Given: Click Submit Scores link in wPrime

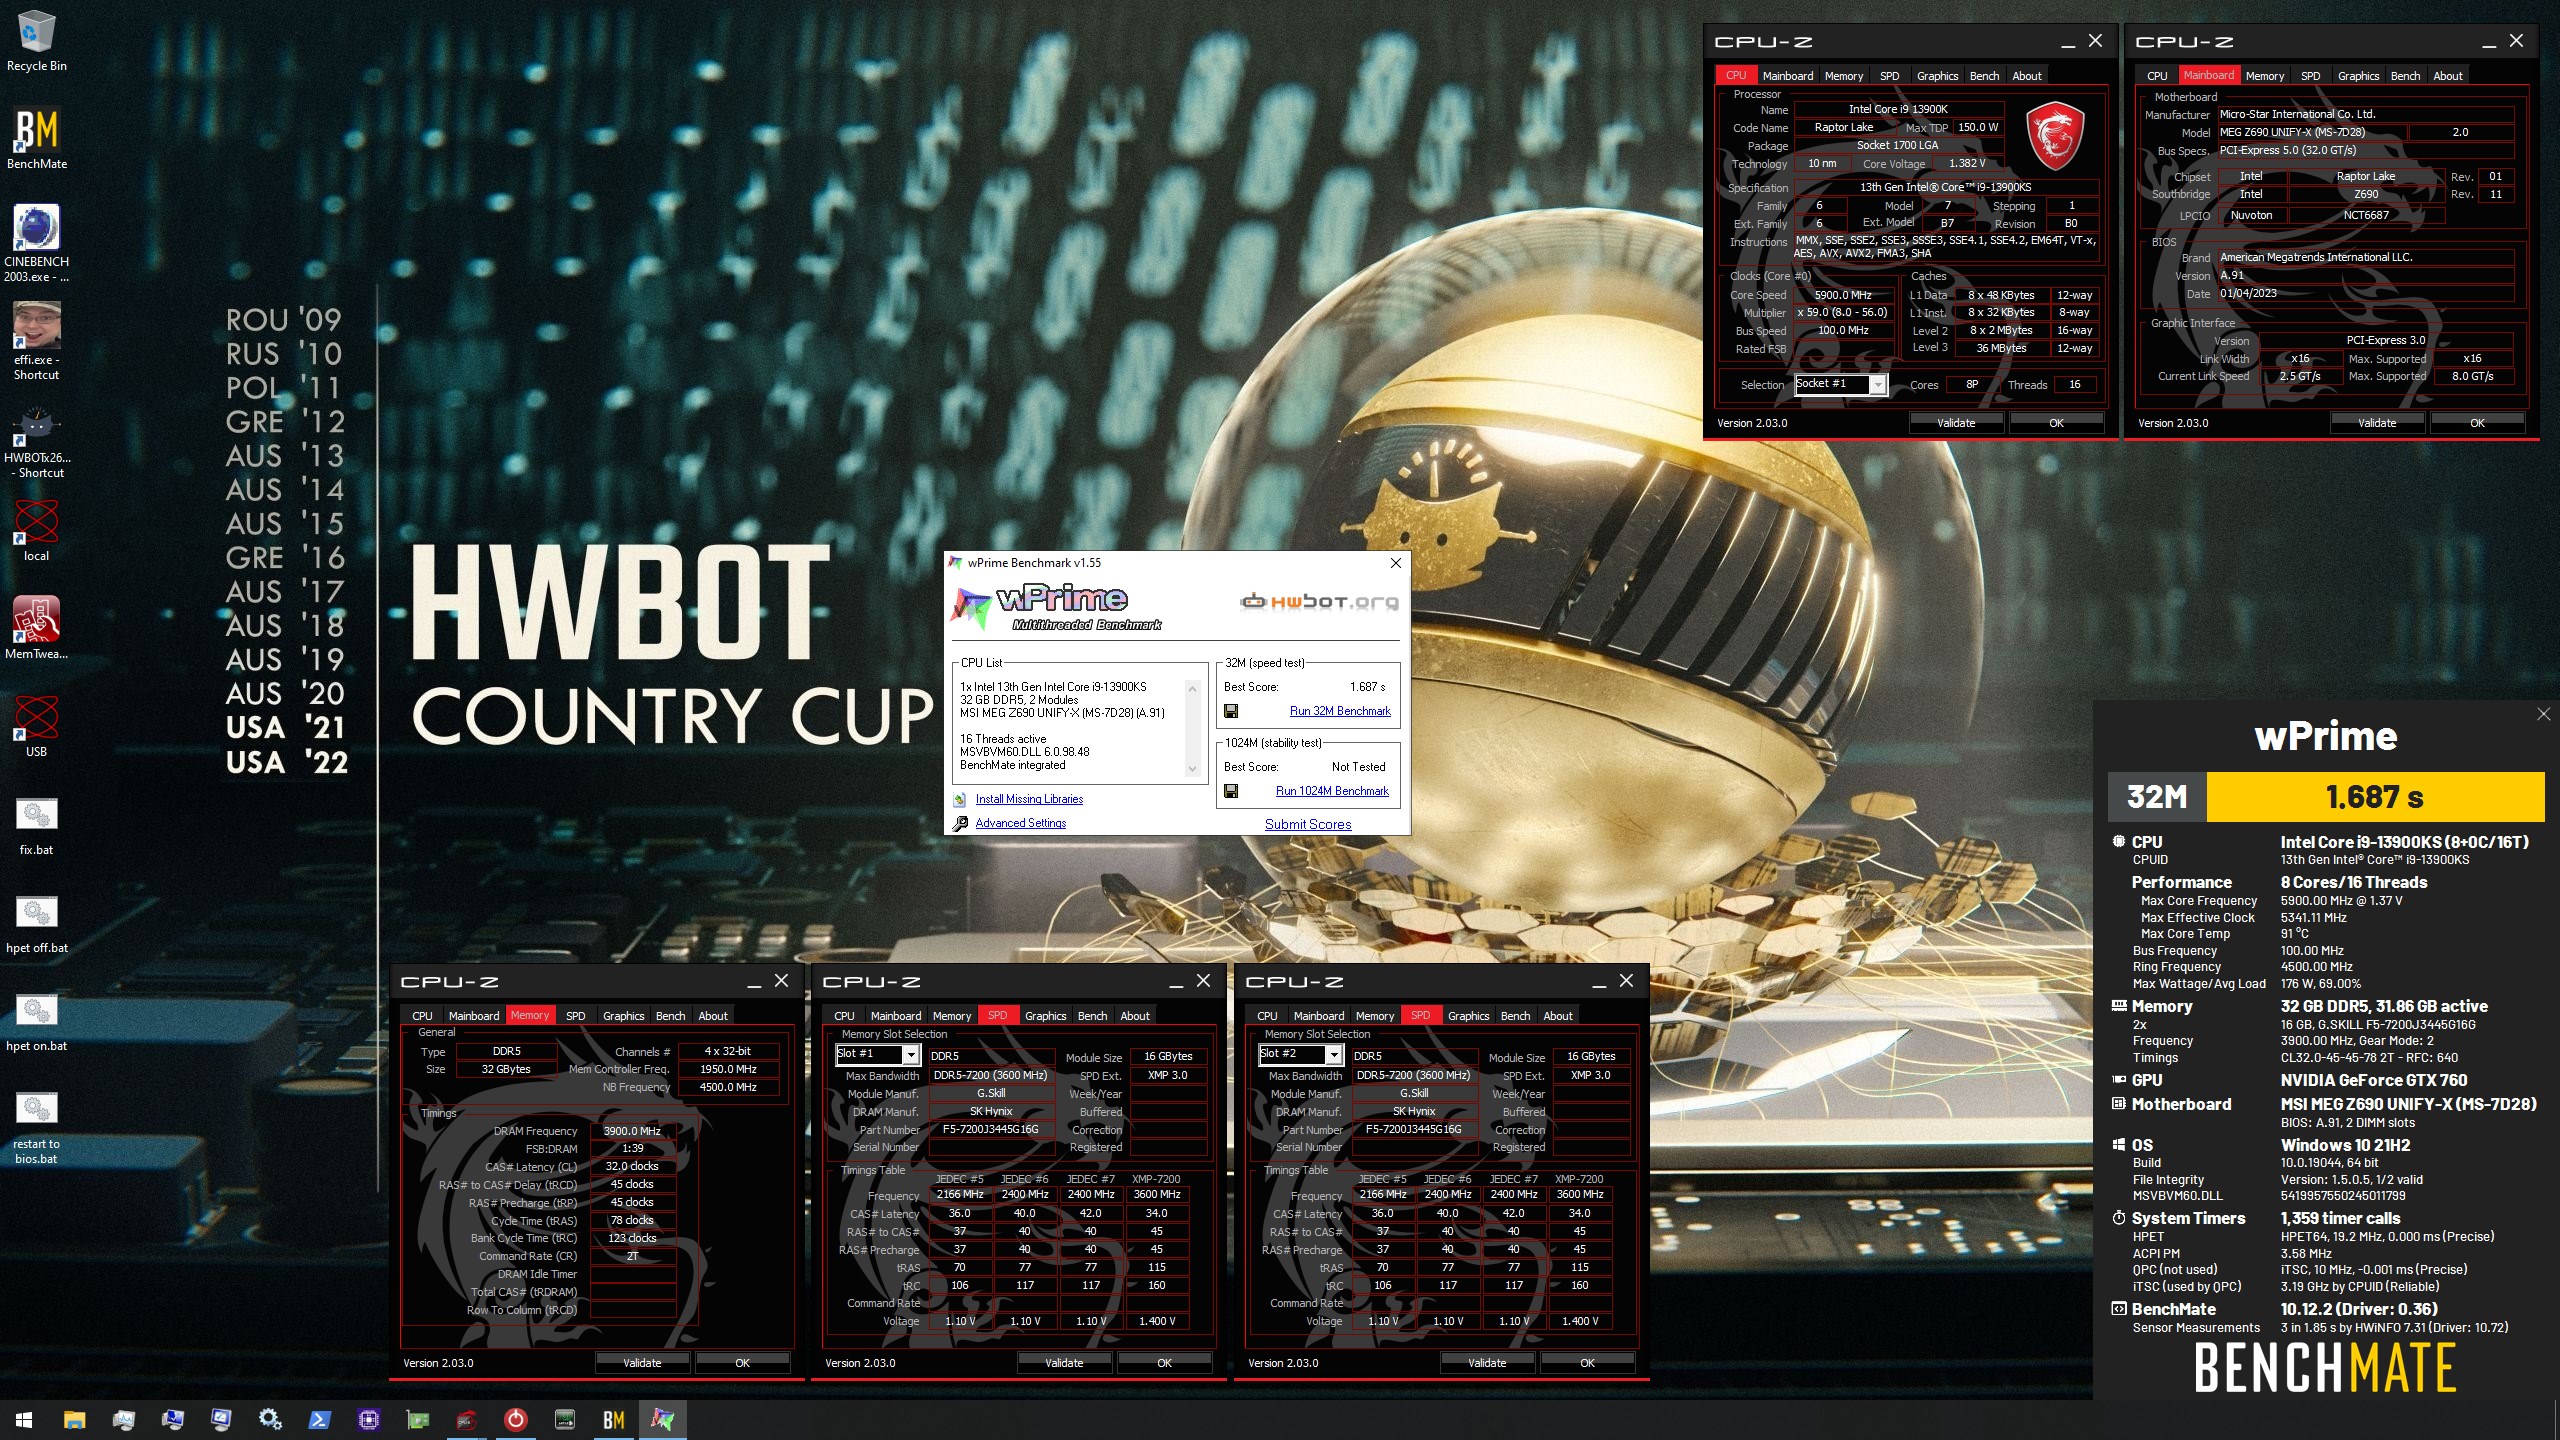Looking at the screenshot, I should tap(1308, 824).
